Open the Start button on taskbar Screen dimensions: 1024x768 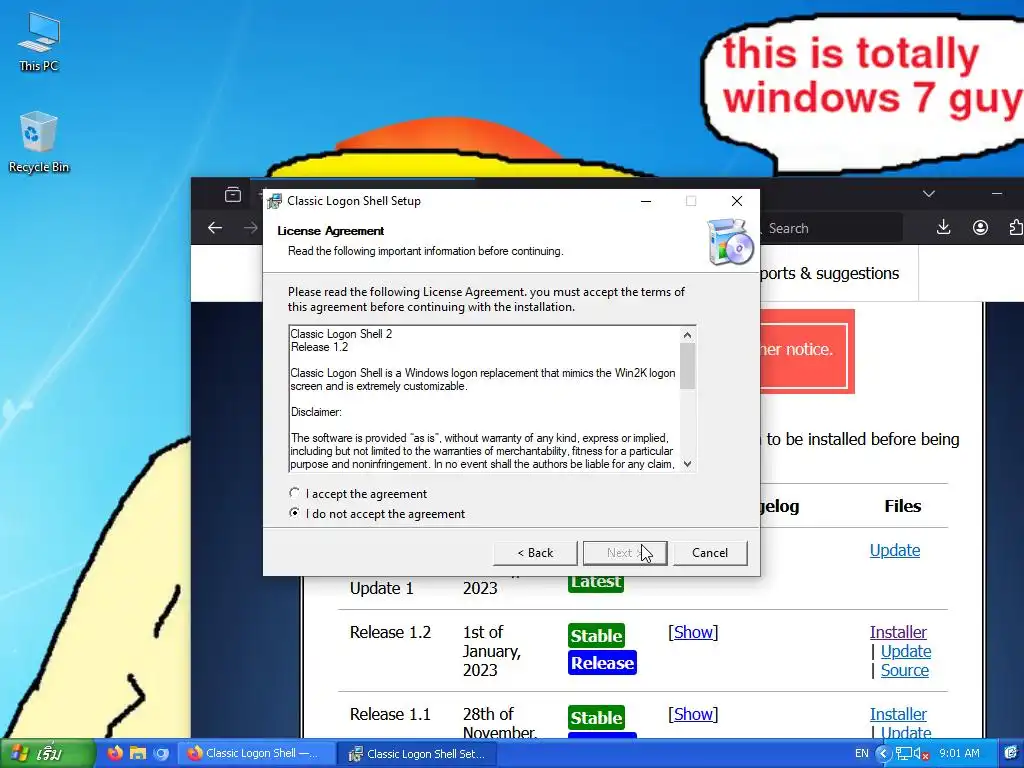(x=47, y=754)
